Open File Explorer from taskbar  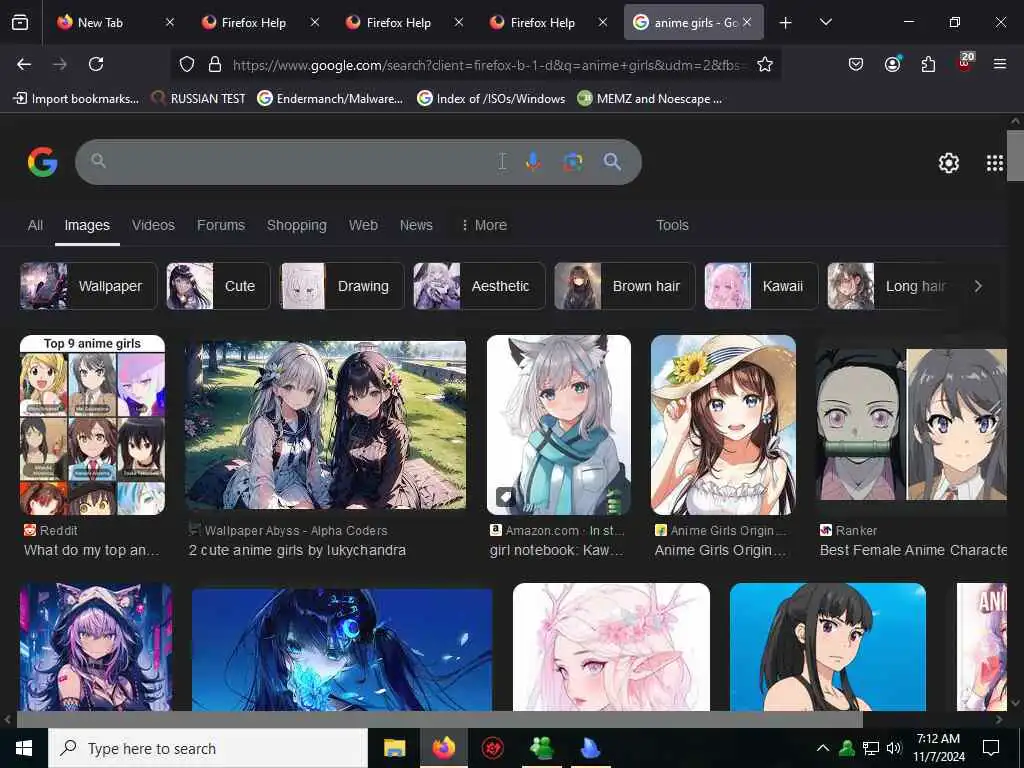[x=394, y=748]
